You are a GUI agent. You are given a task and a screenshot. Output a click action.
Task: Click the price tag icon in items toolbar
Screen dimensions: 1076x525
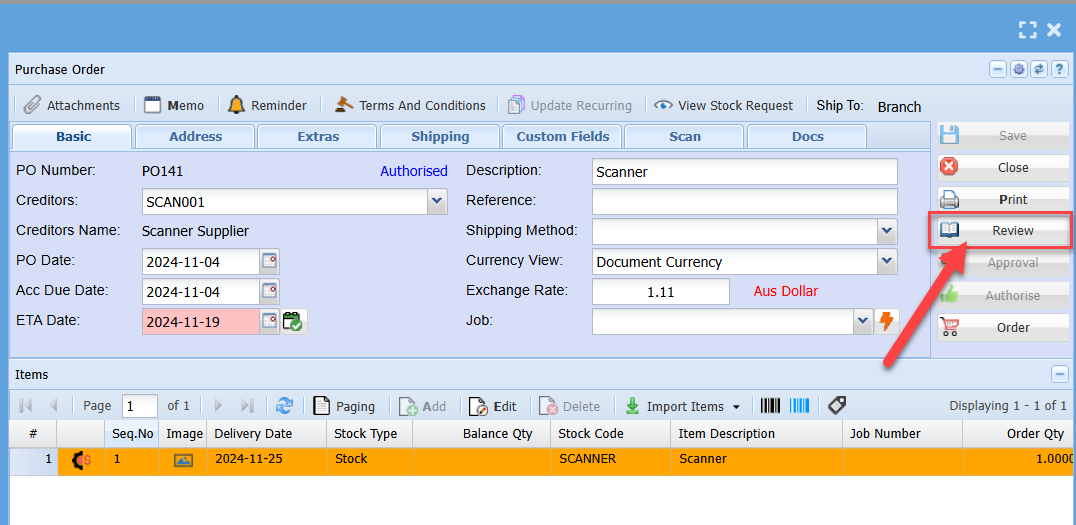tap(837, 406)
